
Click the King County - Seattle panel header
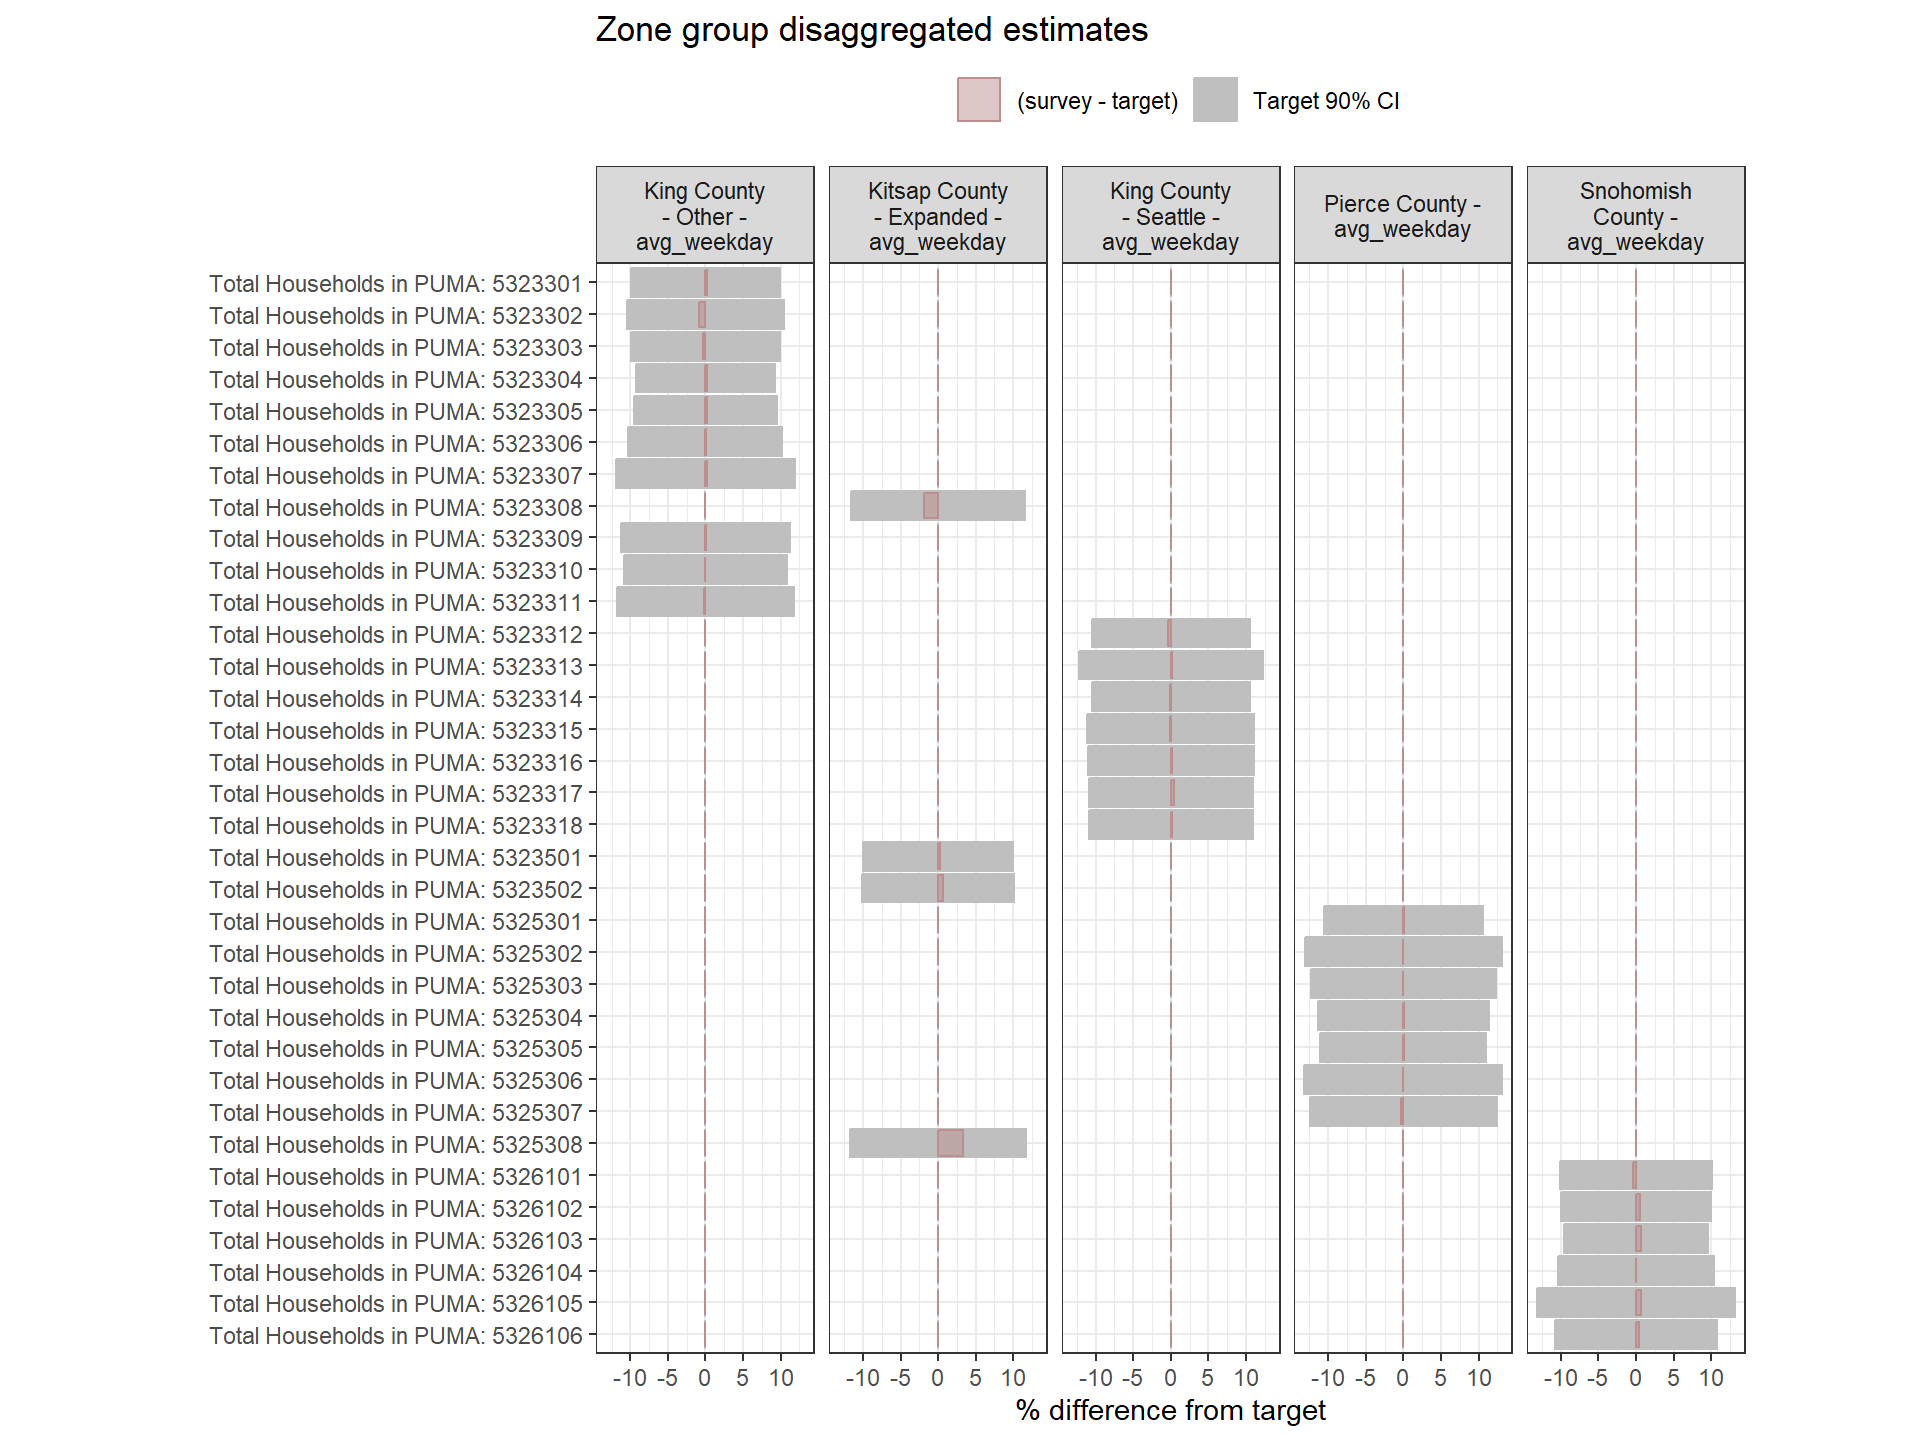(x=1170, y=216)
